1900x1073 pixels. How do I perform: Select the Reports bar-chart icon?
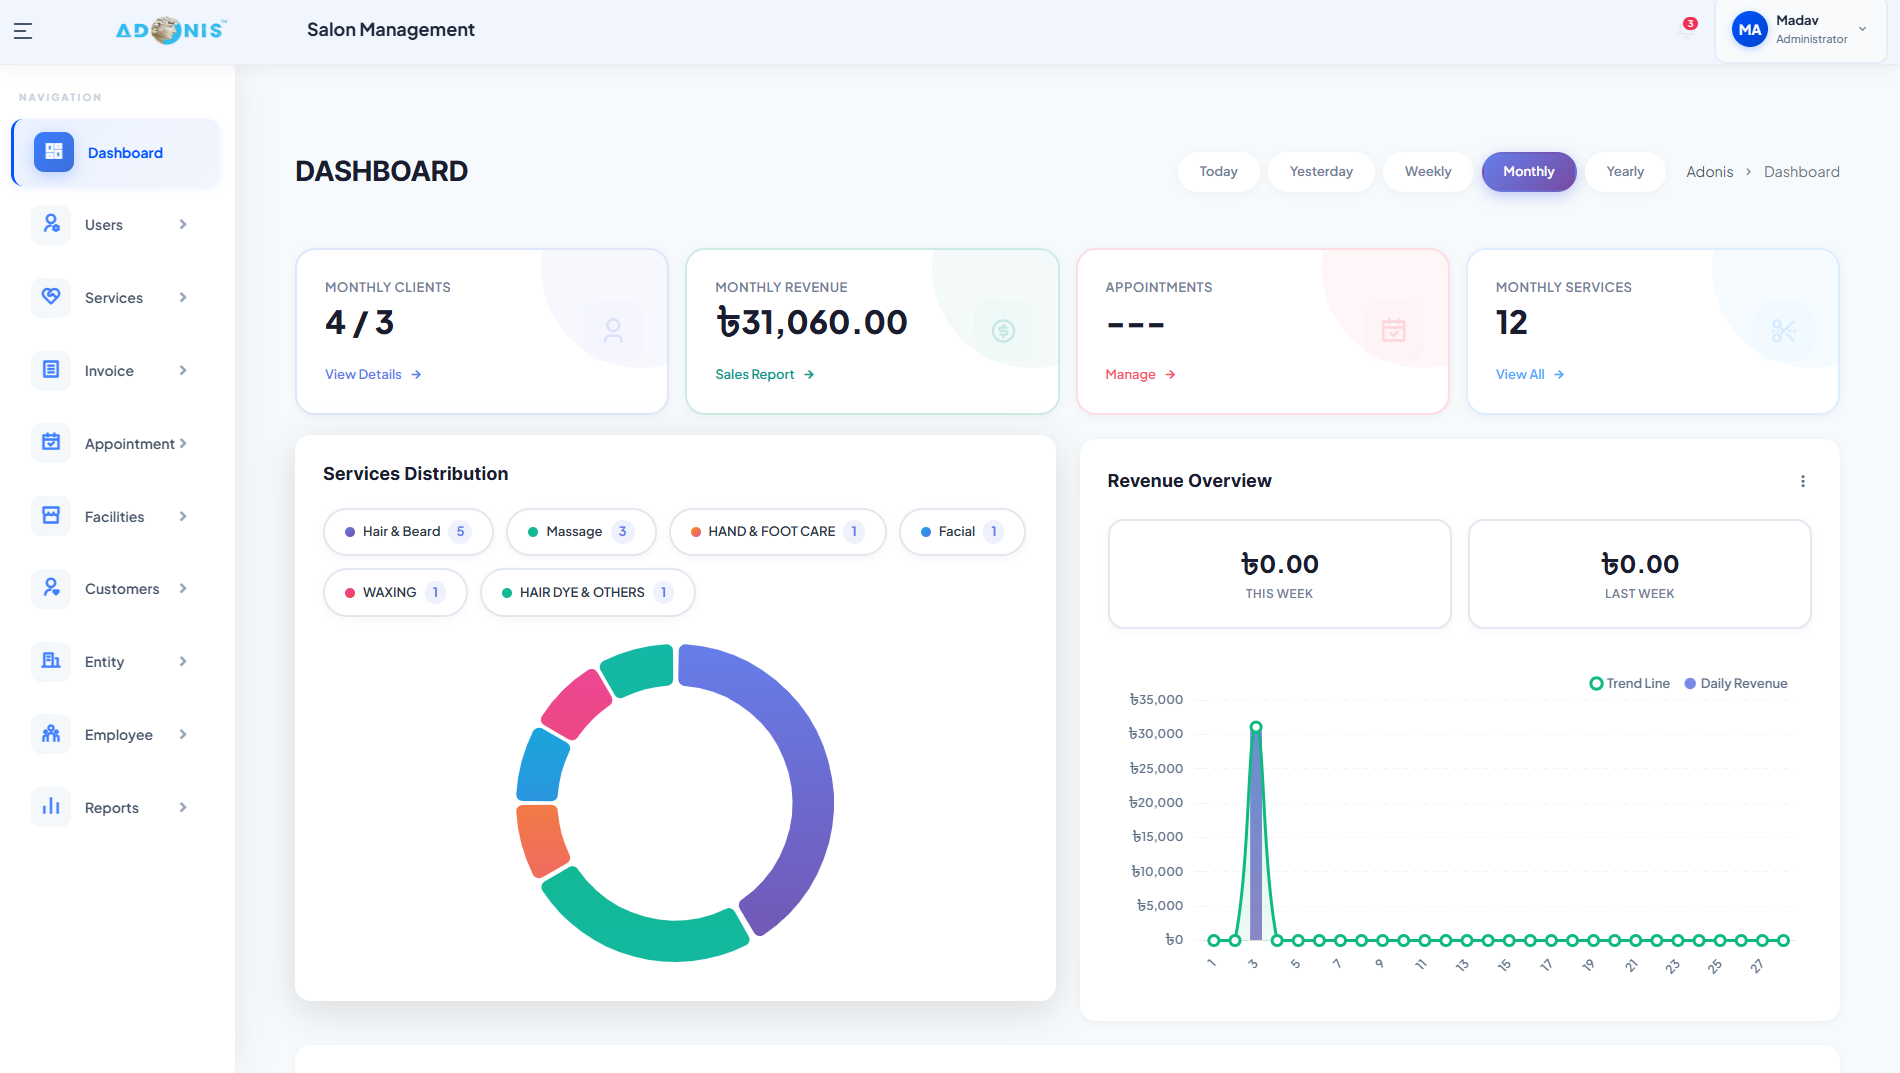tap(52, 807)
